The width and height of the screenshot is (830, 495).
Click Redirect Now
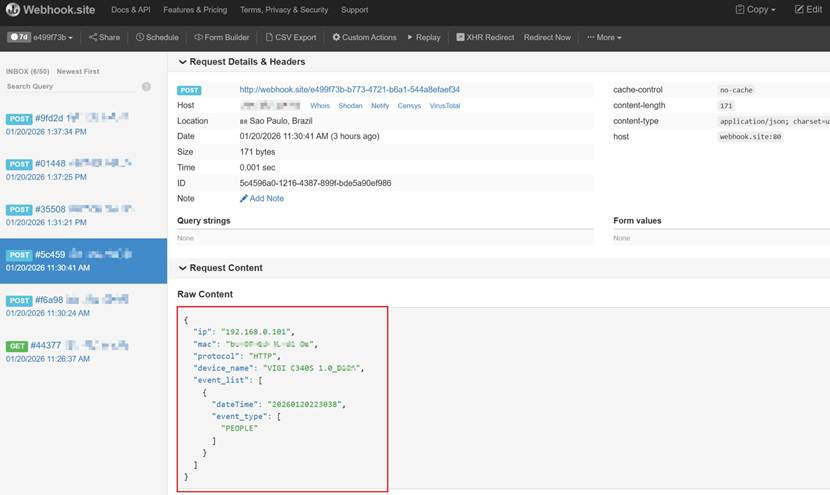tap(547, 38)
